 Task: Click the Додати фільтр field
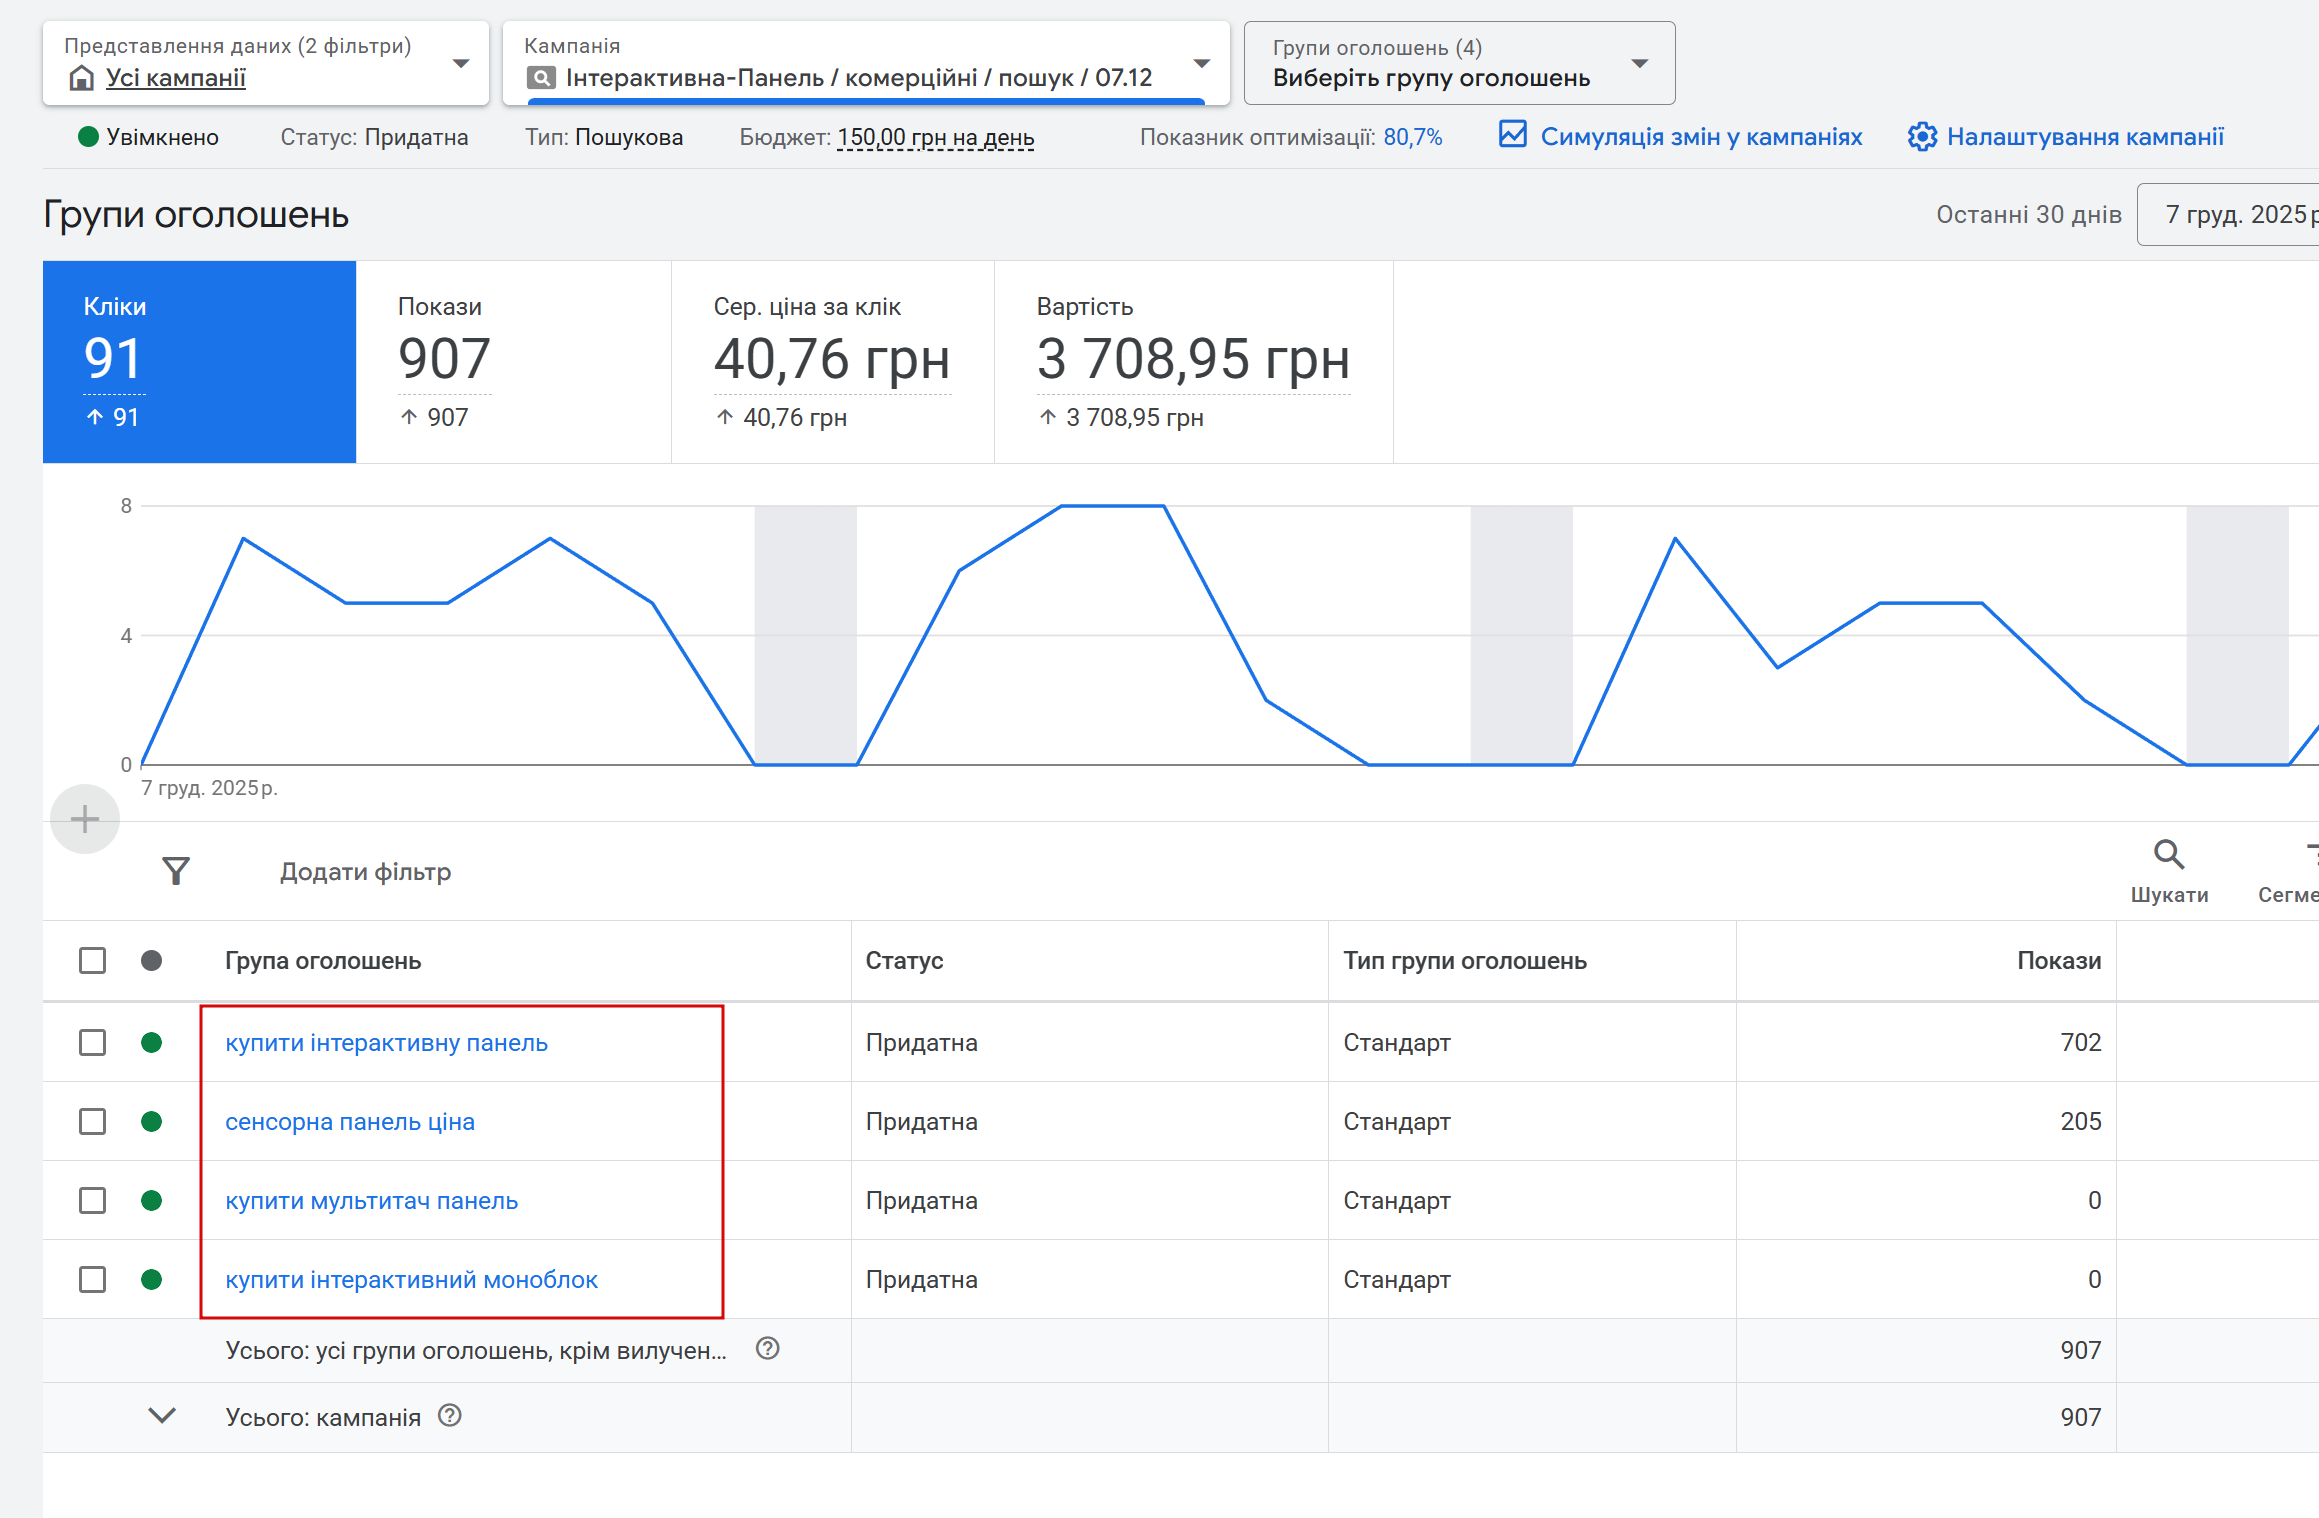tap(365, 872)
